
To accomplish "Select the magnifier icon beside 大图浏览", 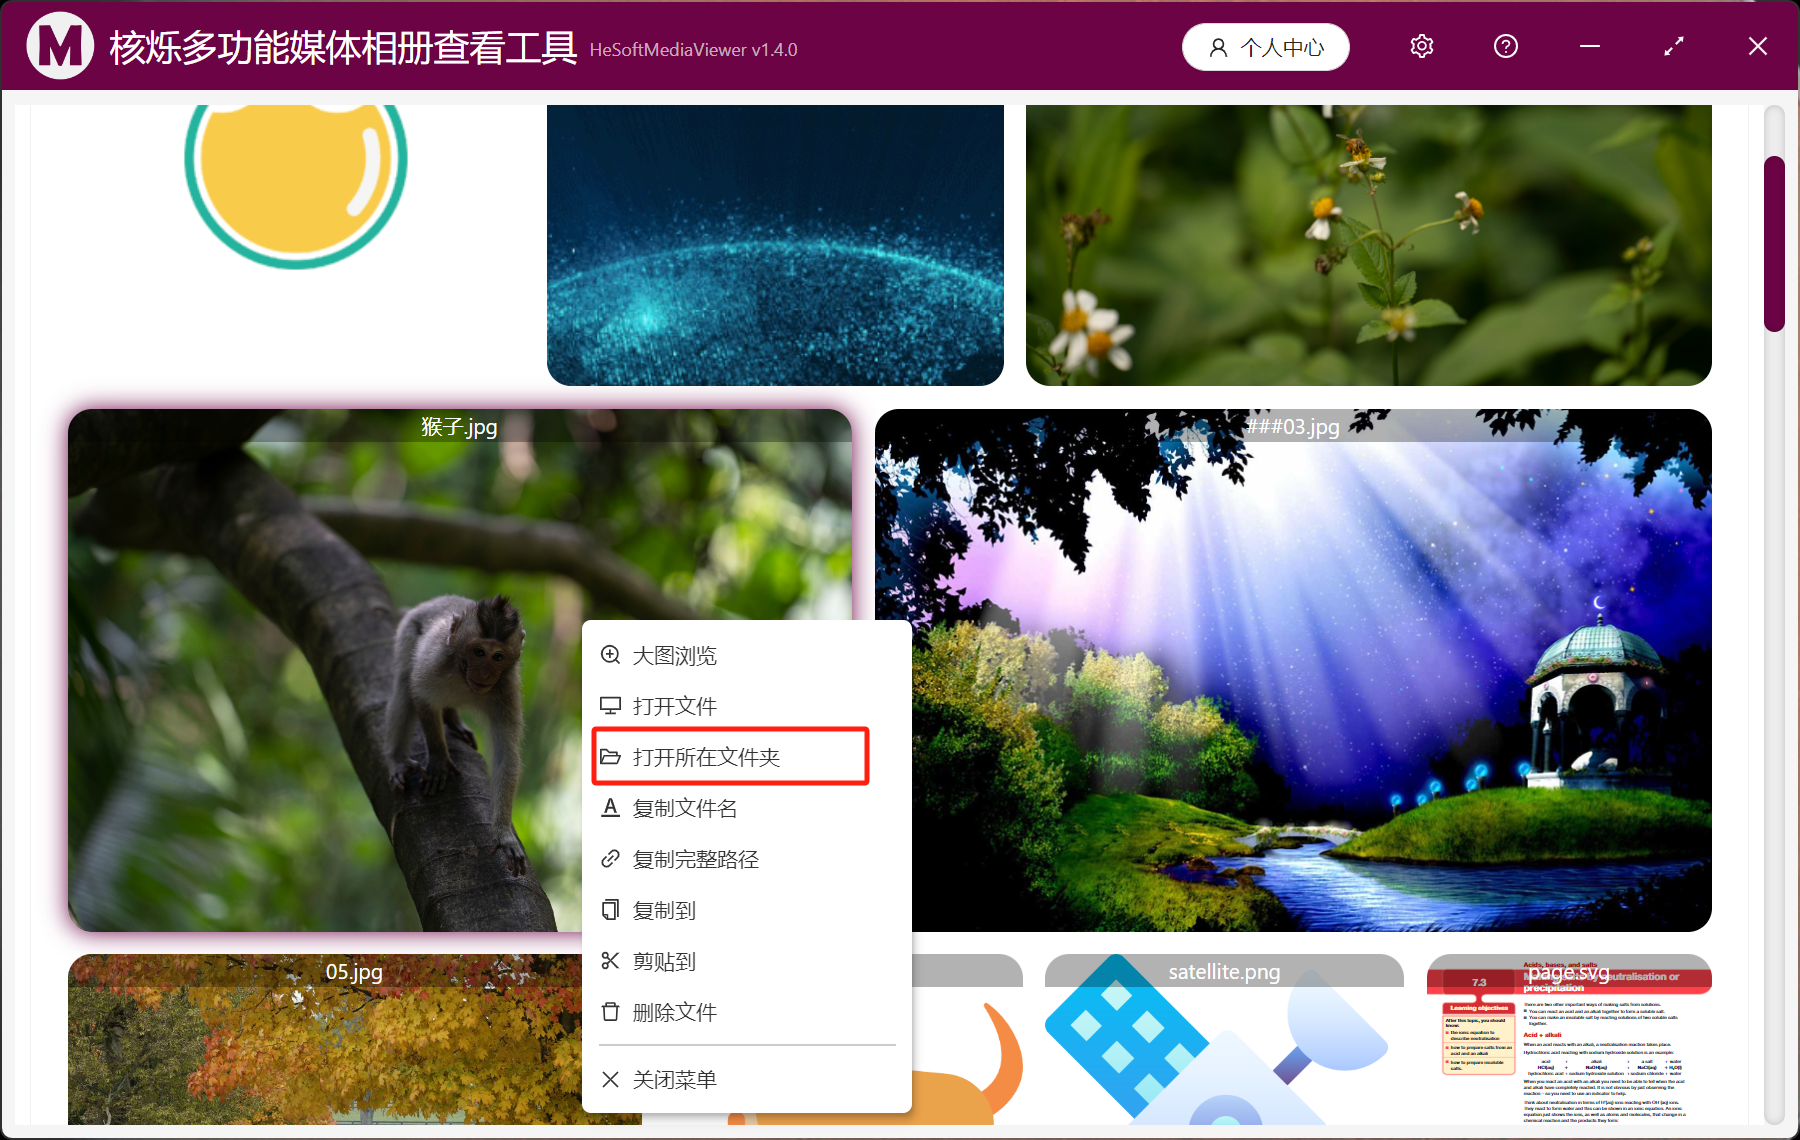I will (611, 655).
